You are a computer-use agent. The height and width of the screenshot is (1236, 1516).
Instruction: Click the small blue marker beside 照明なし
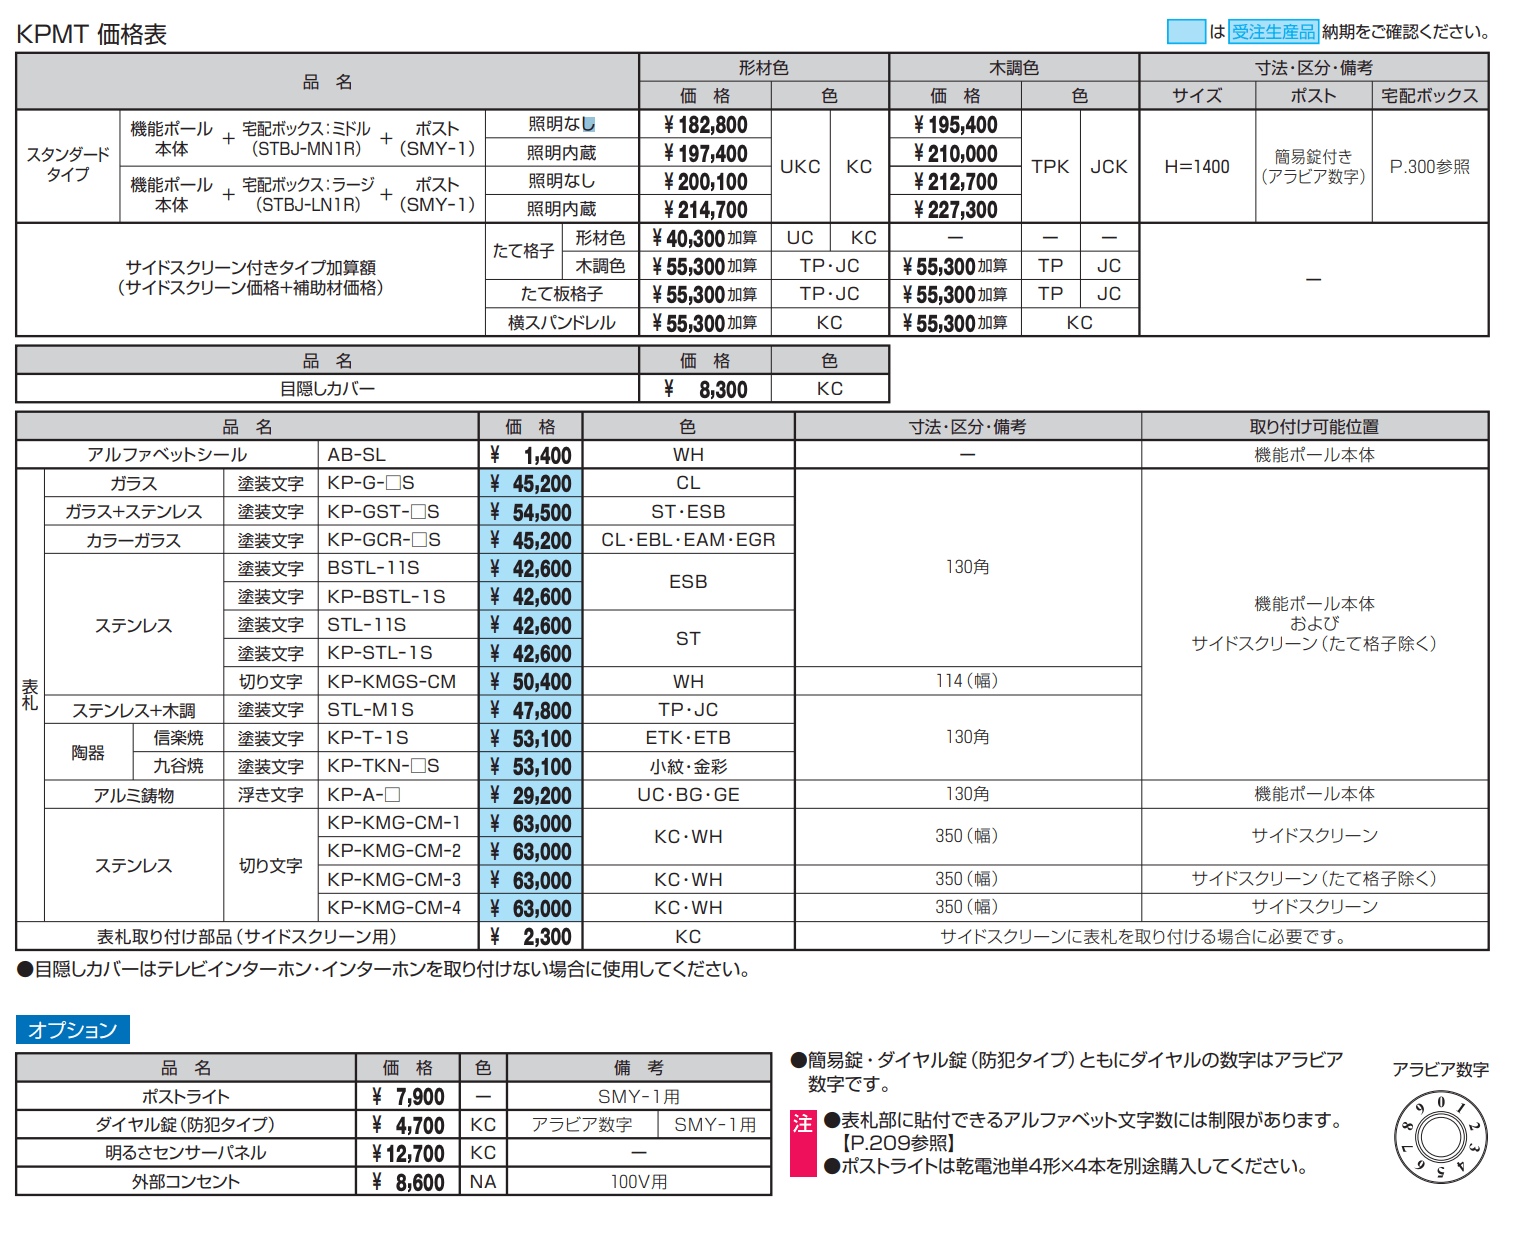[589, 125]
